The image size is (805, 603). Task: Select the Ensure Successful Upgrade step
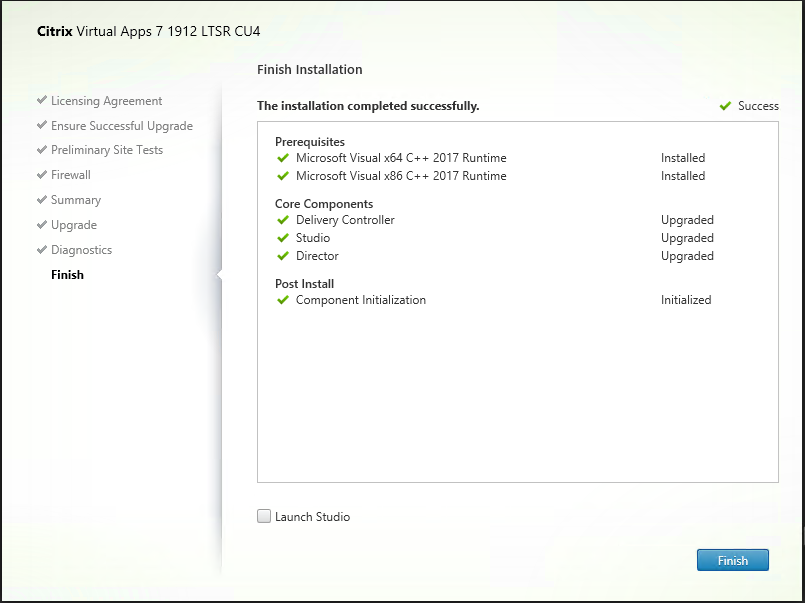(x=122, y=126)
